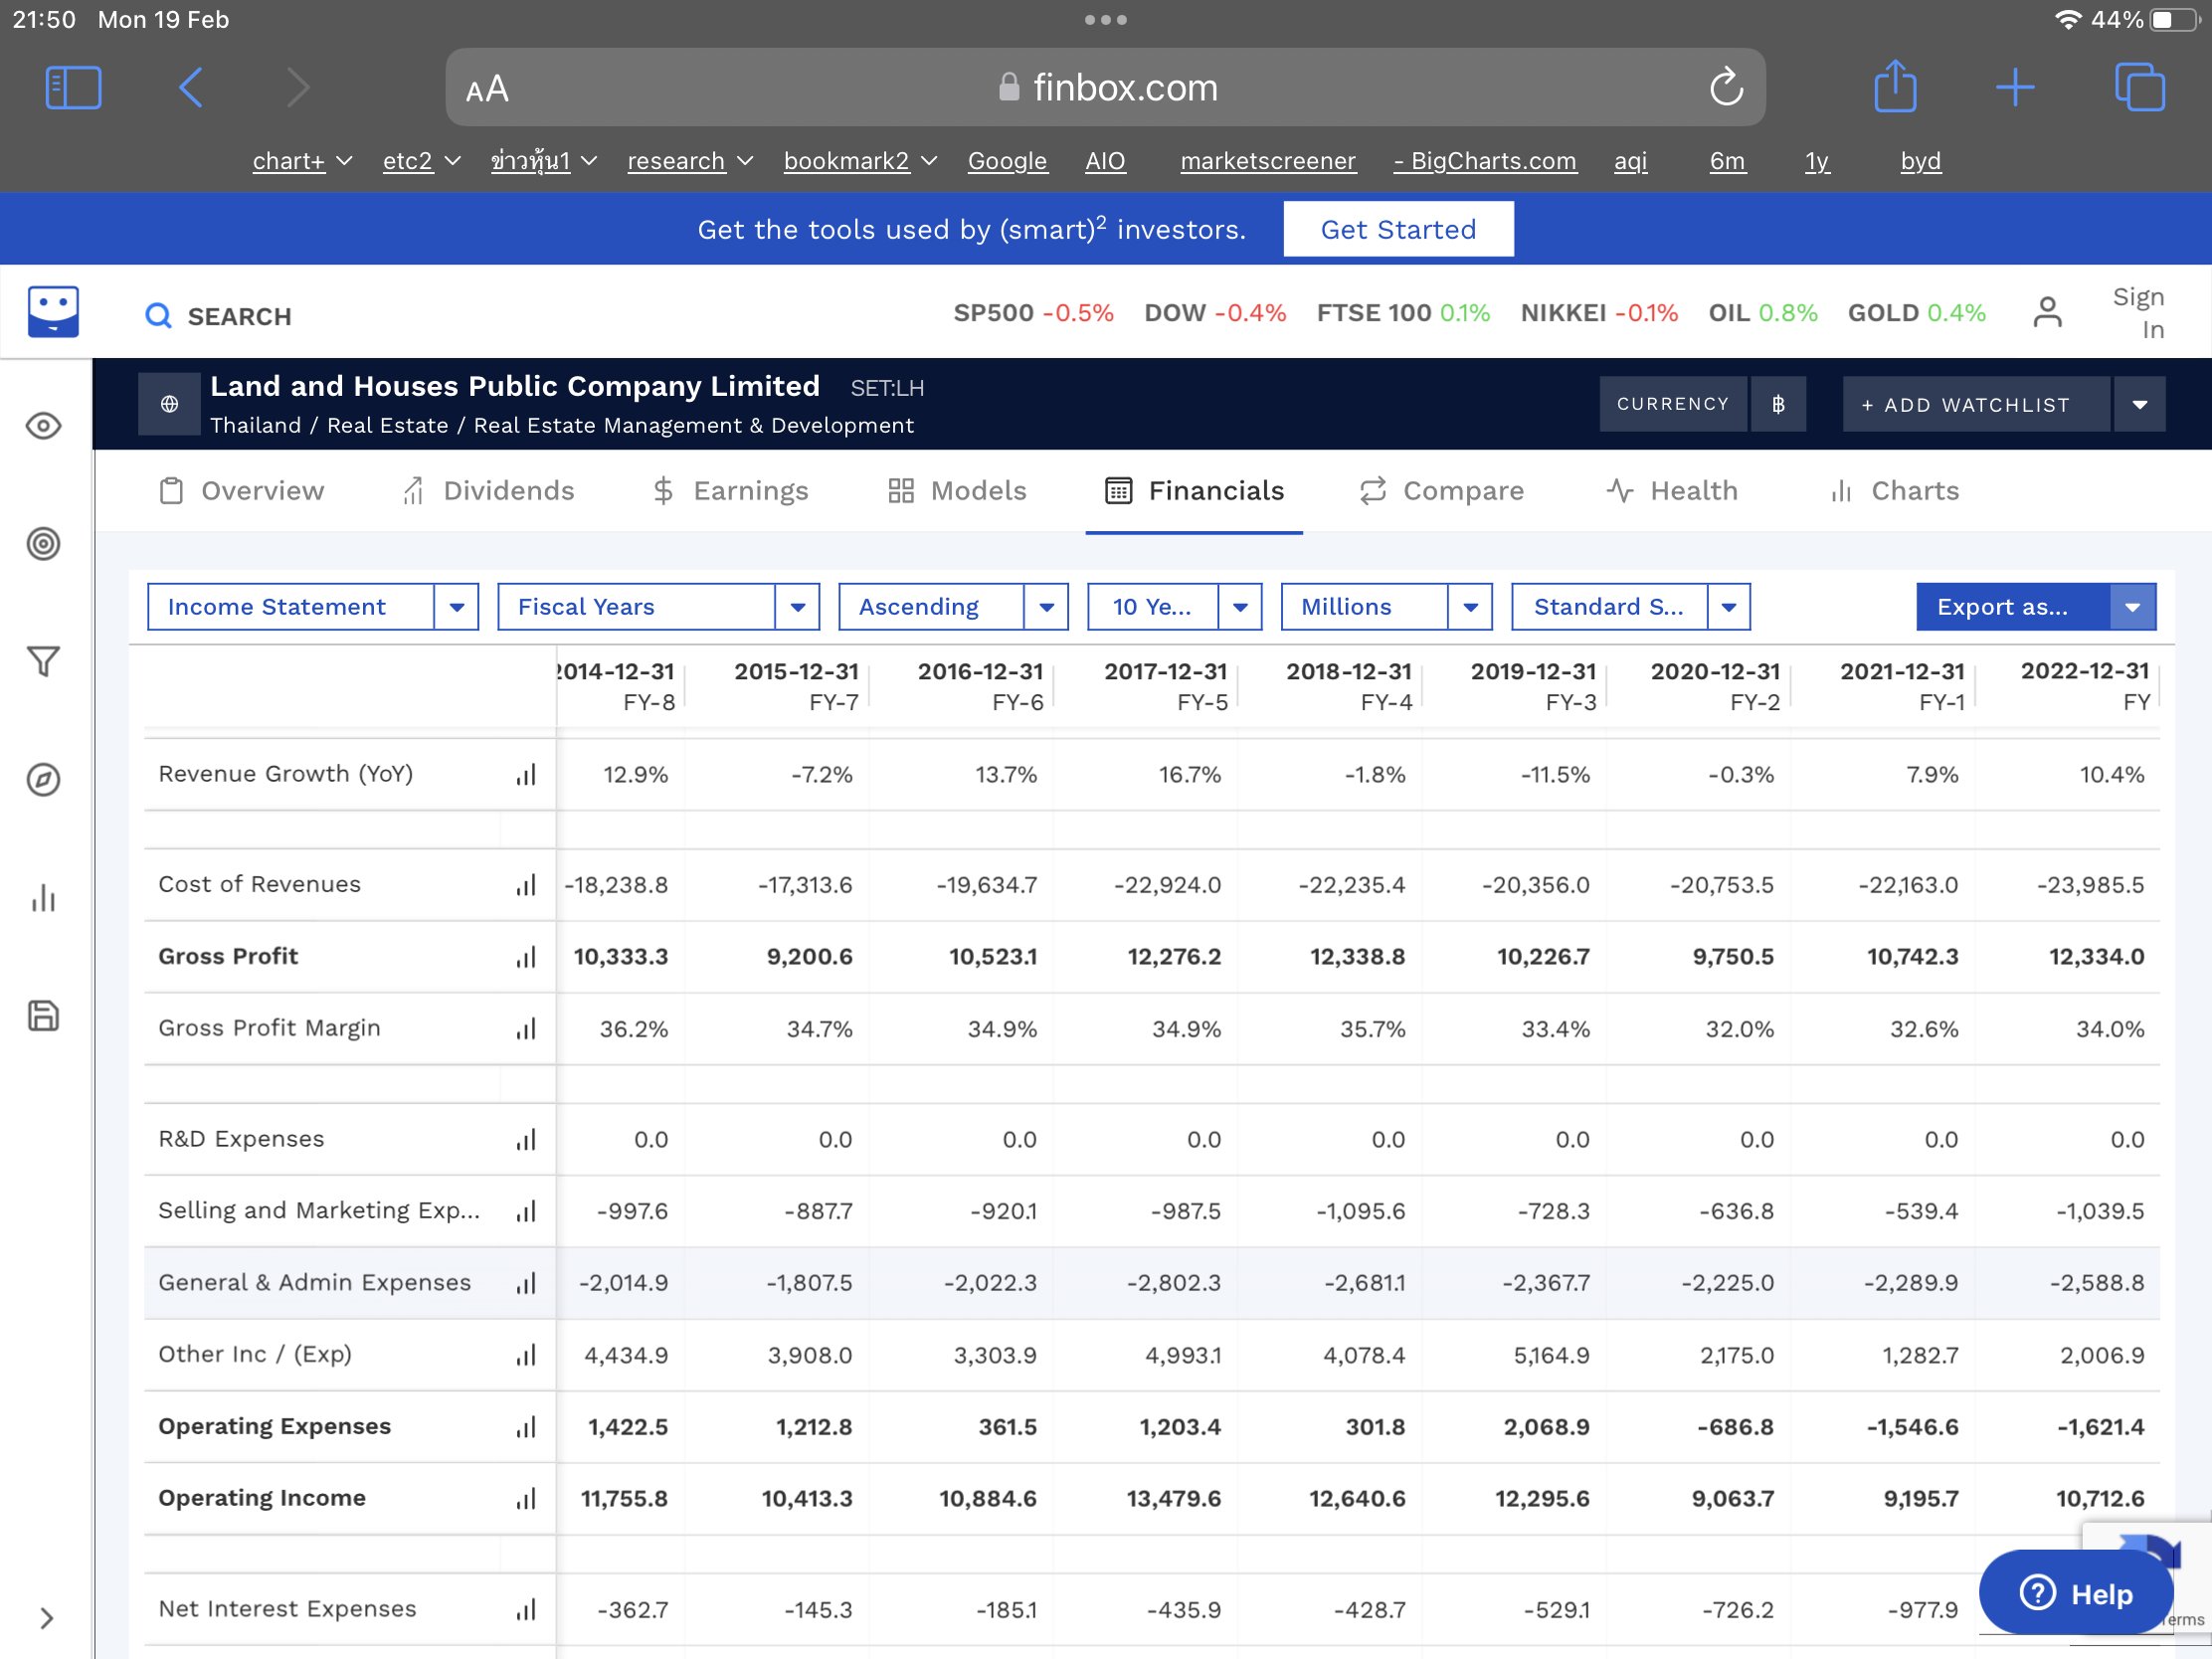Screen dimensions: 2212x1659
Task: Chart Operating Income row icon
Action: pos(526,1499)
